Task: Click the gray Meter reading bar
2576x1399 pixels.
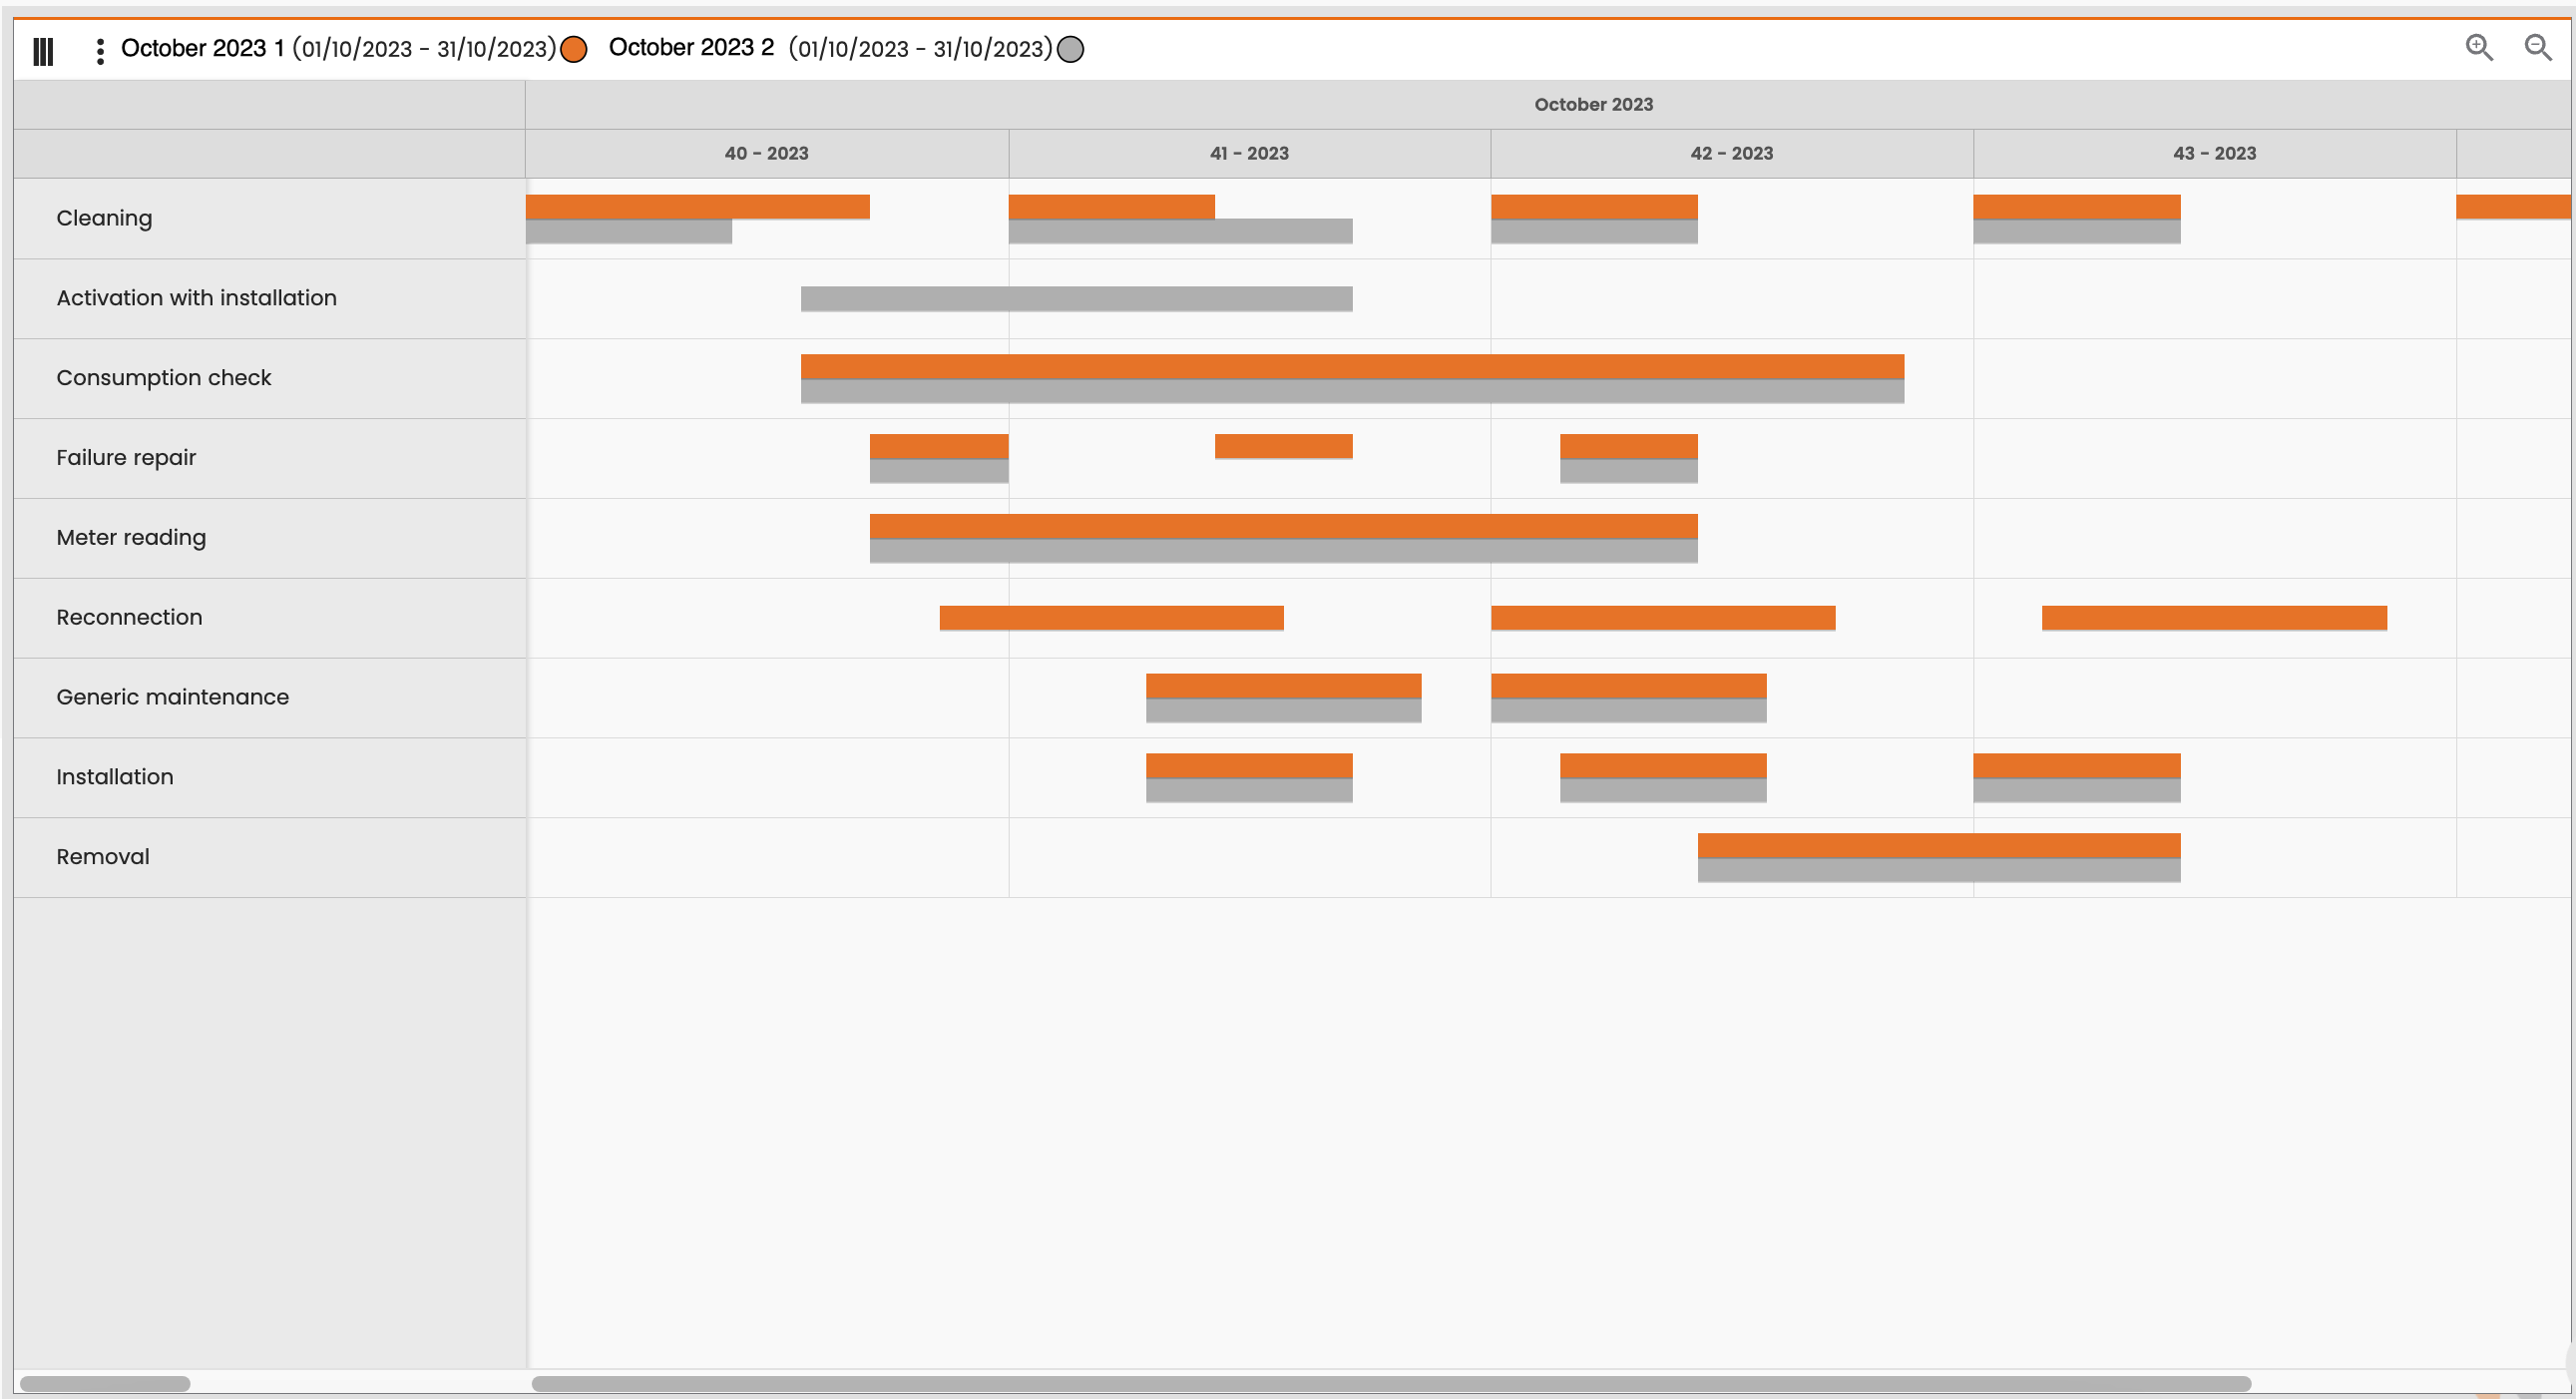Action: coord(1283,551)
